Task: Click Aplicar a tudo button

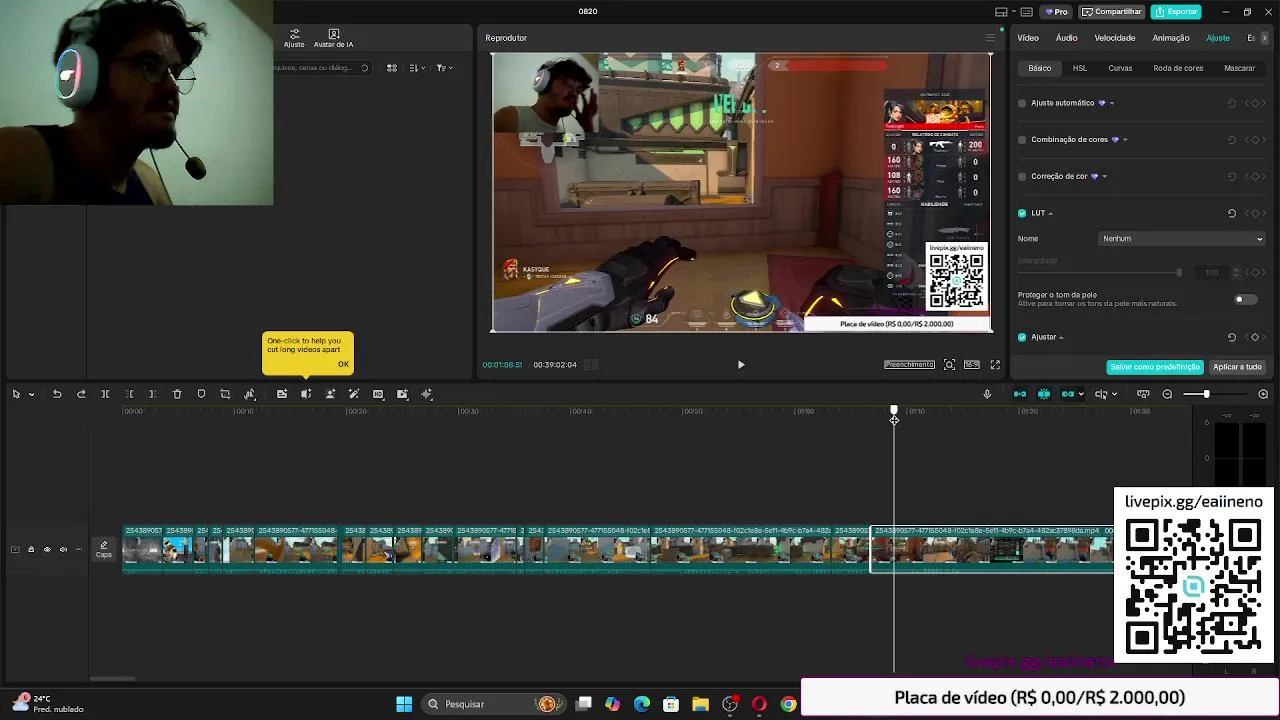Action: coord(1238,367)
